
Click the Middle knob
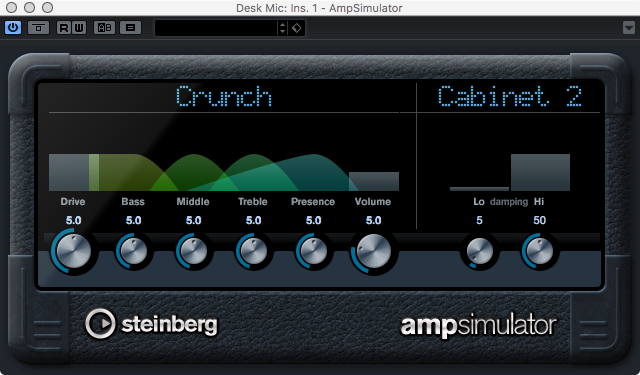[x=193, y=251]
